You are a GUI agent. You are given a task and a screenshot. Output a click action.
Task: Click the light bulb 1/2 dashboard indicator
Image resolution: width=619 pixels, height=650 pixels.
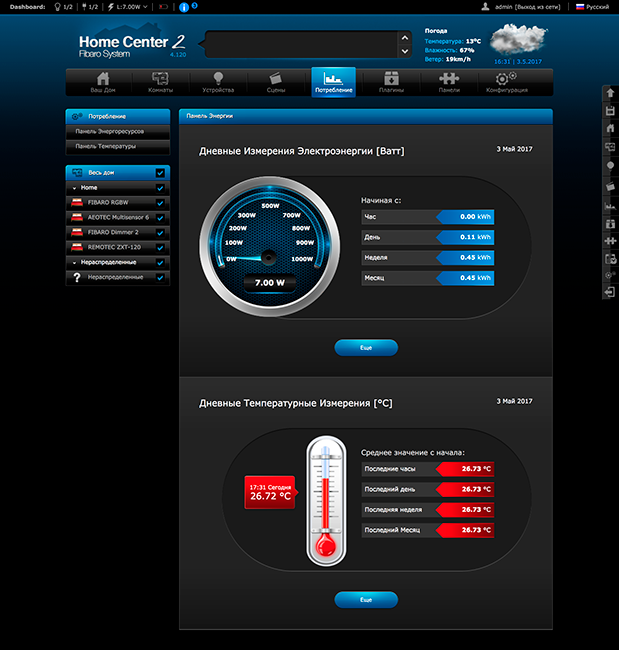click(63, 7)
